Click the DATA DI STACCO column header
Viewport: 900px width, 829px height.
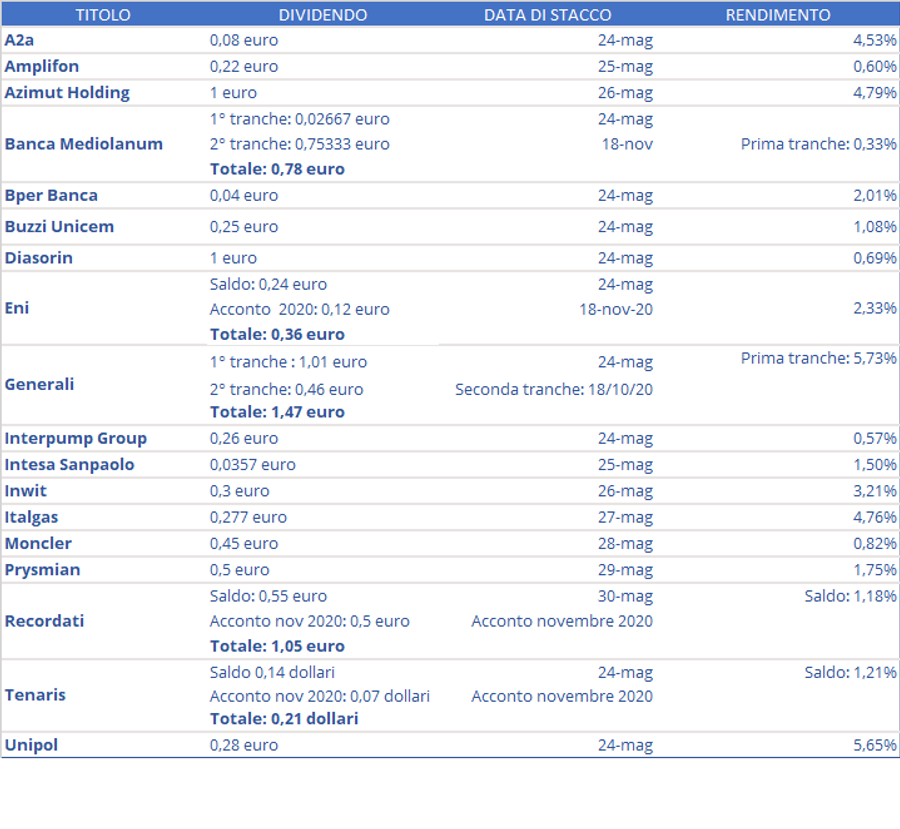click(x=548, y=15)
